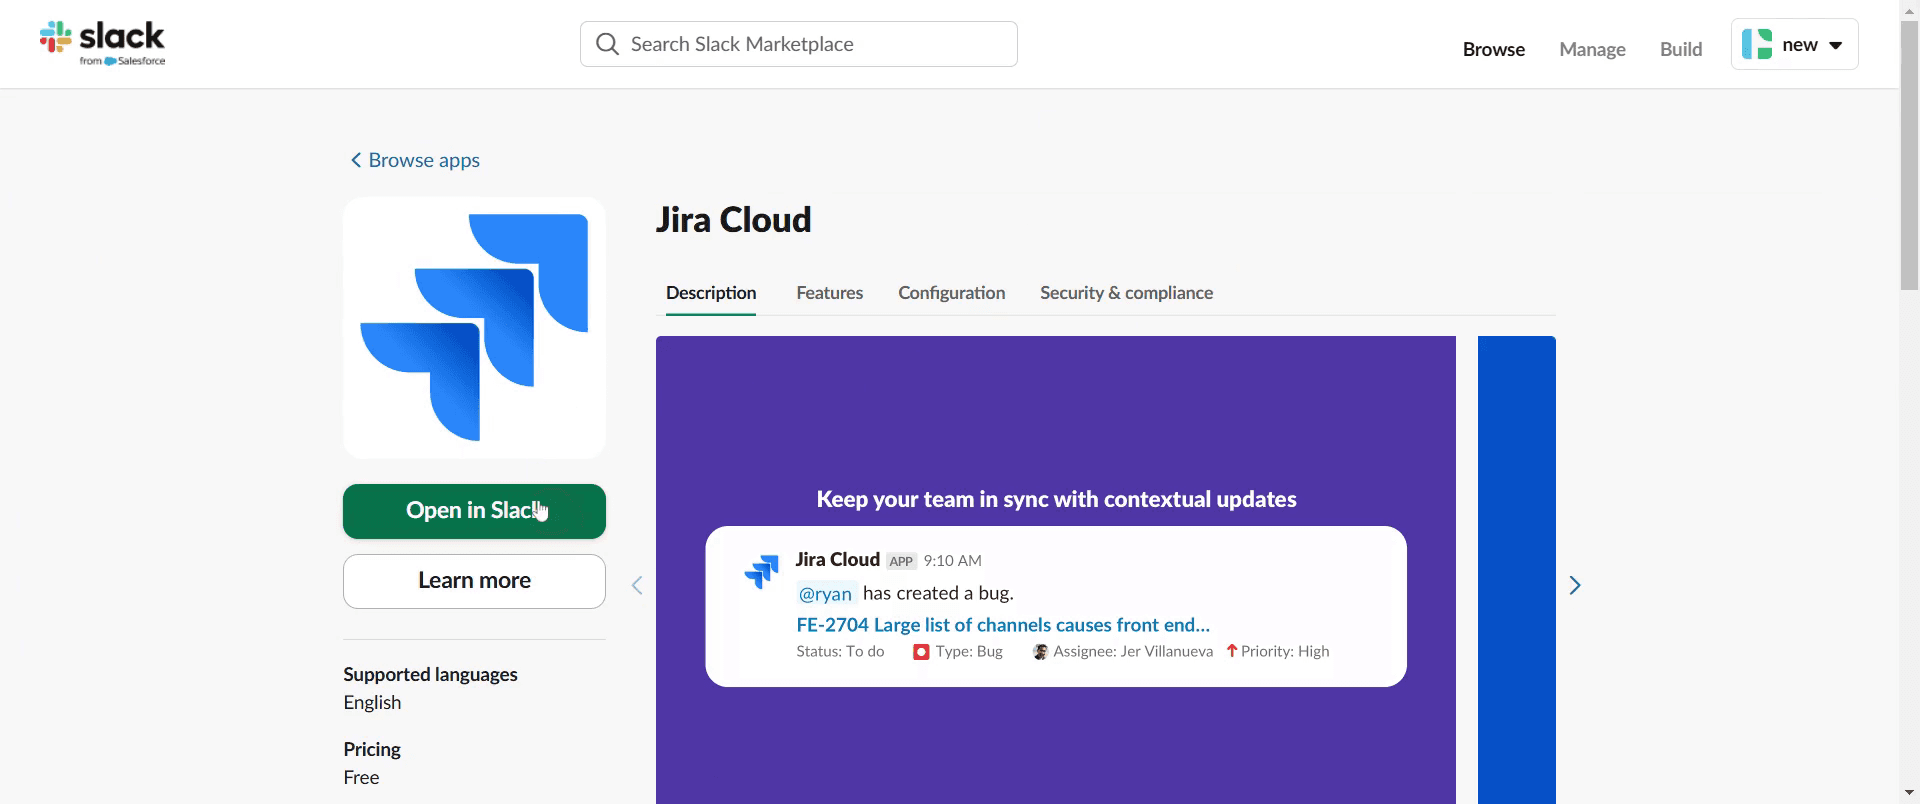Click the Jira Cloud heading text
The image size is (1920, 804).
[733, 220]
